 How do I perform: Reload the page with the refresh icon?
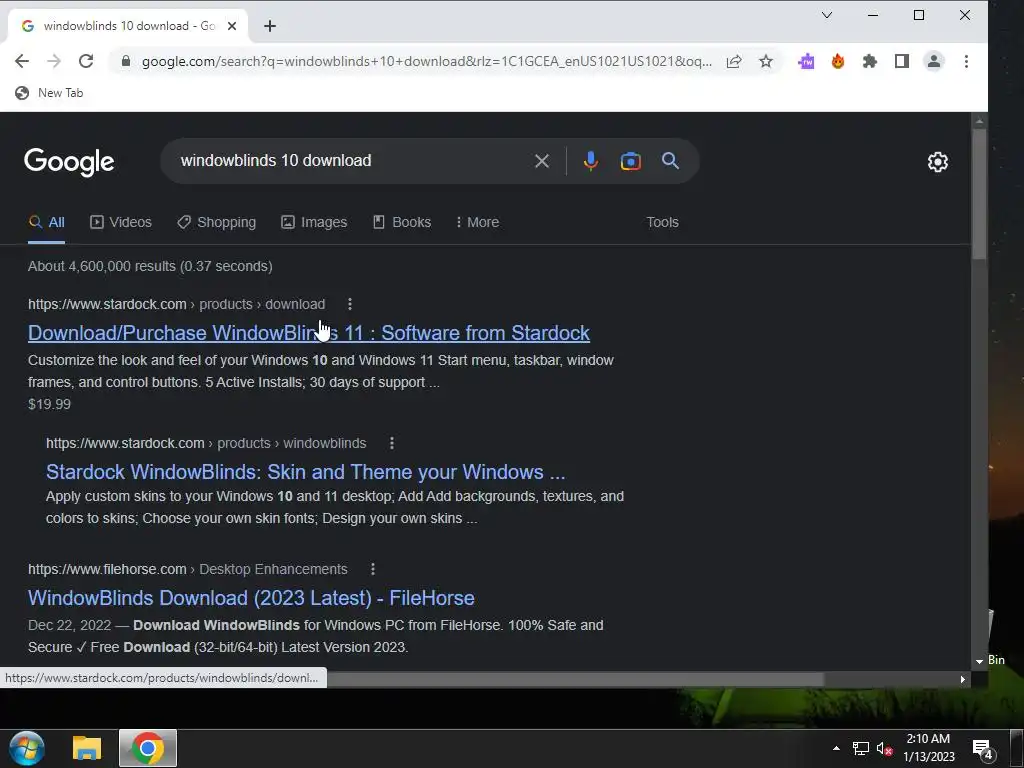[86, 61]
